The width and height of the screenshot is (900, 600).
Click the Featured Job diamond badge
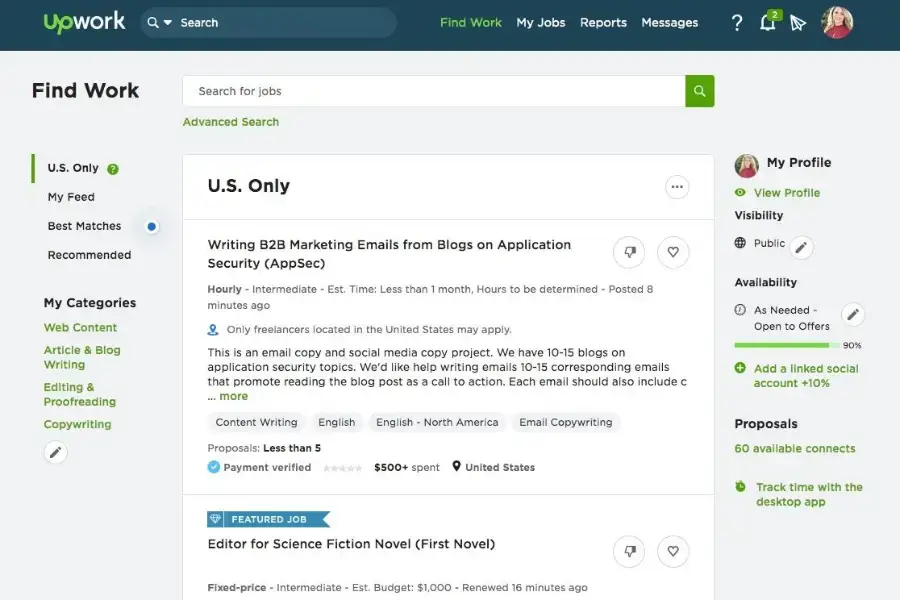tap(215, 519)
